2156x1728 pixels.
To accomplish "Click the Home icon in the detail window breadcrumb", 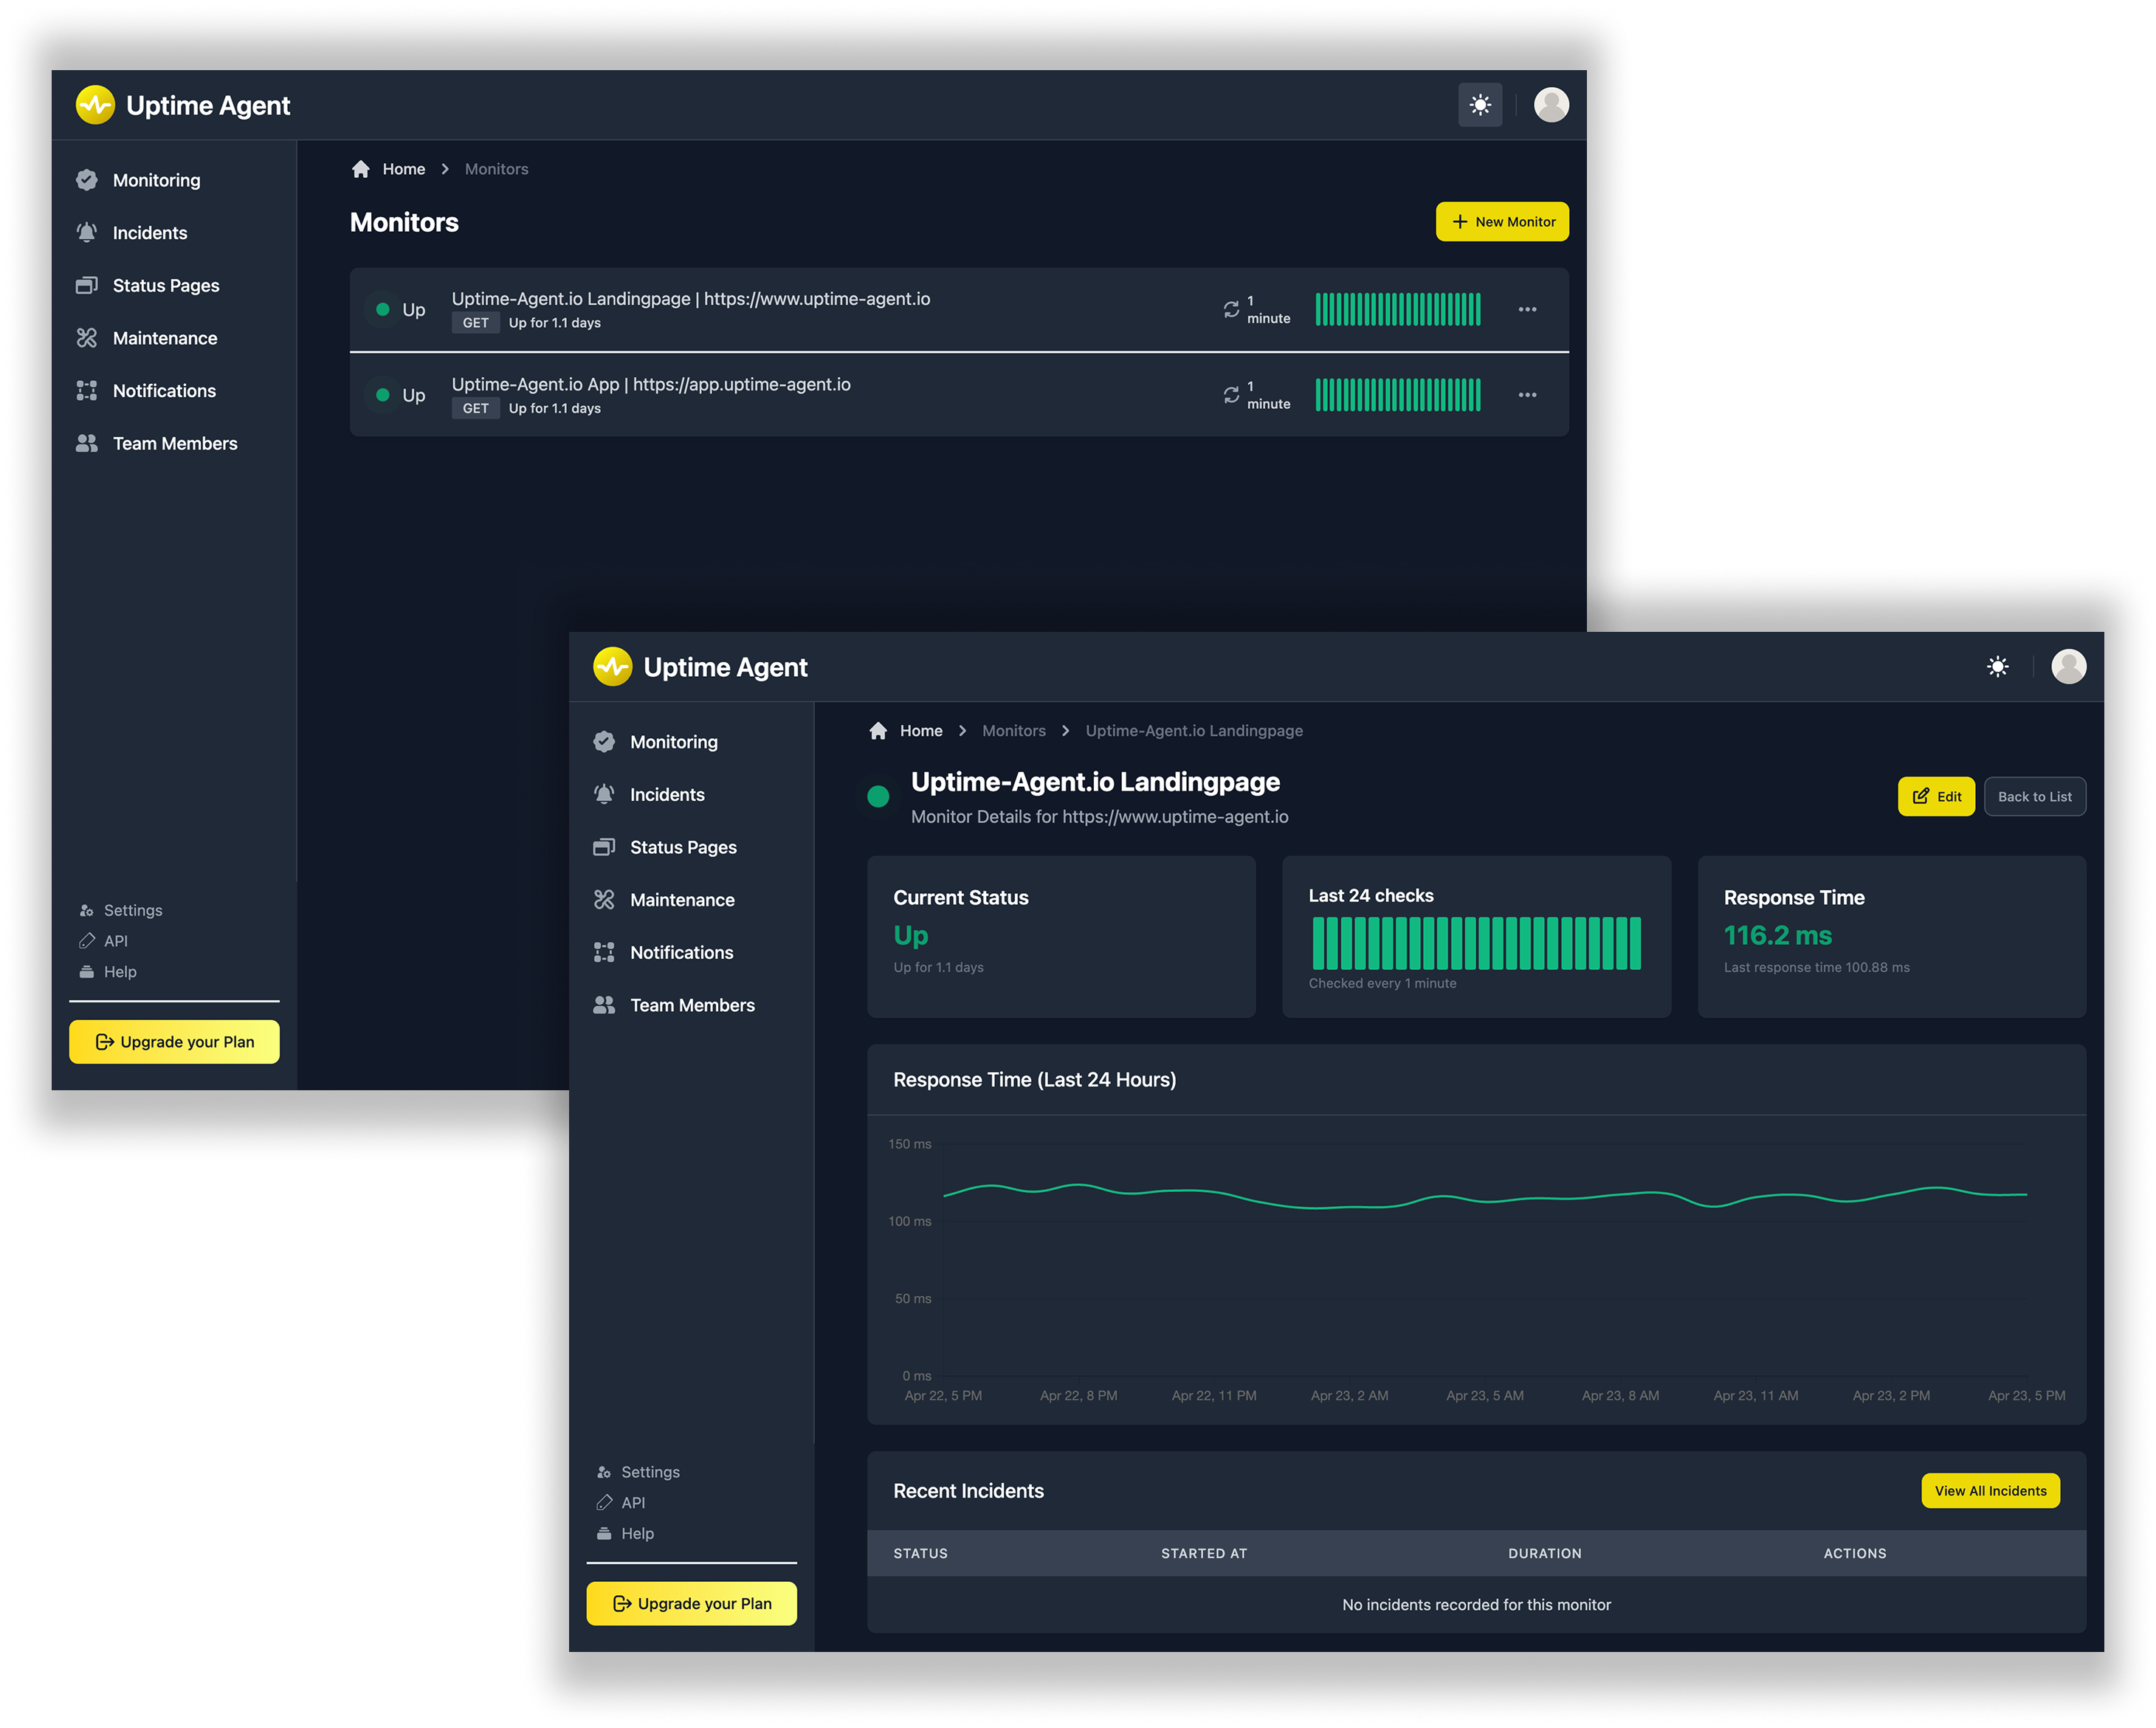I will [878, 731].
